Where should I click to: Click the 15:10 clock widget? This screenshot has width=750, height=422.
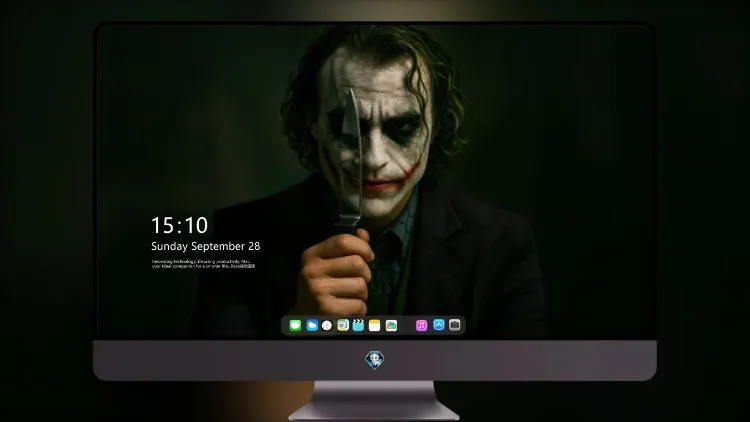(x=179, y=225)
